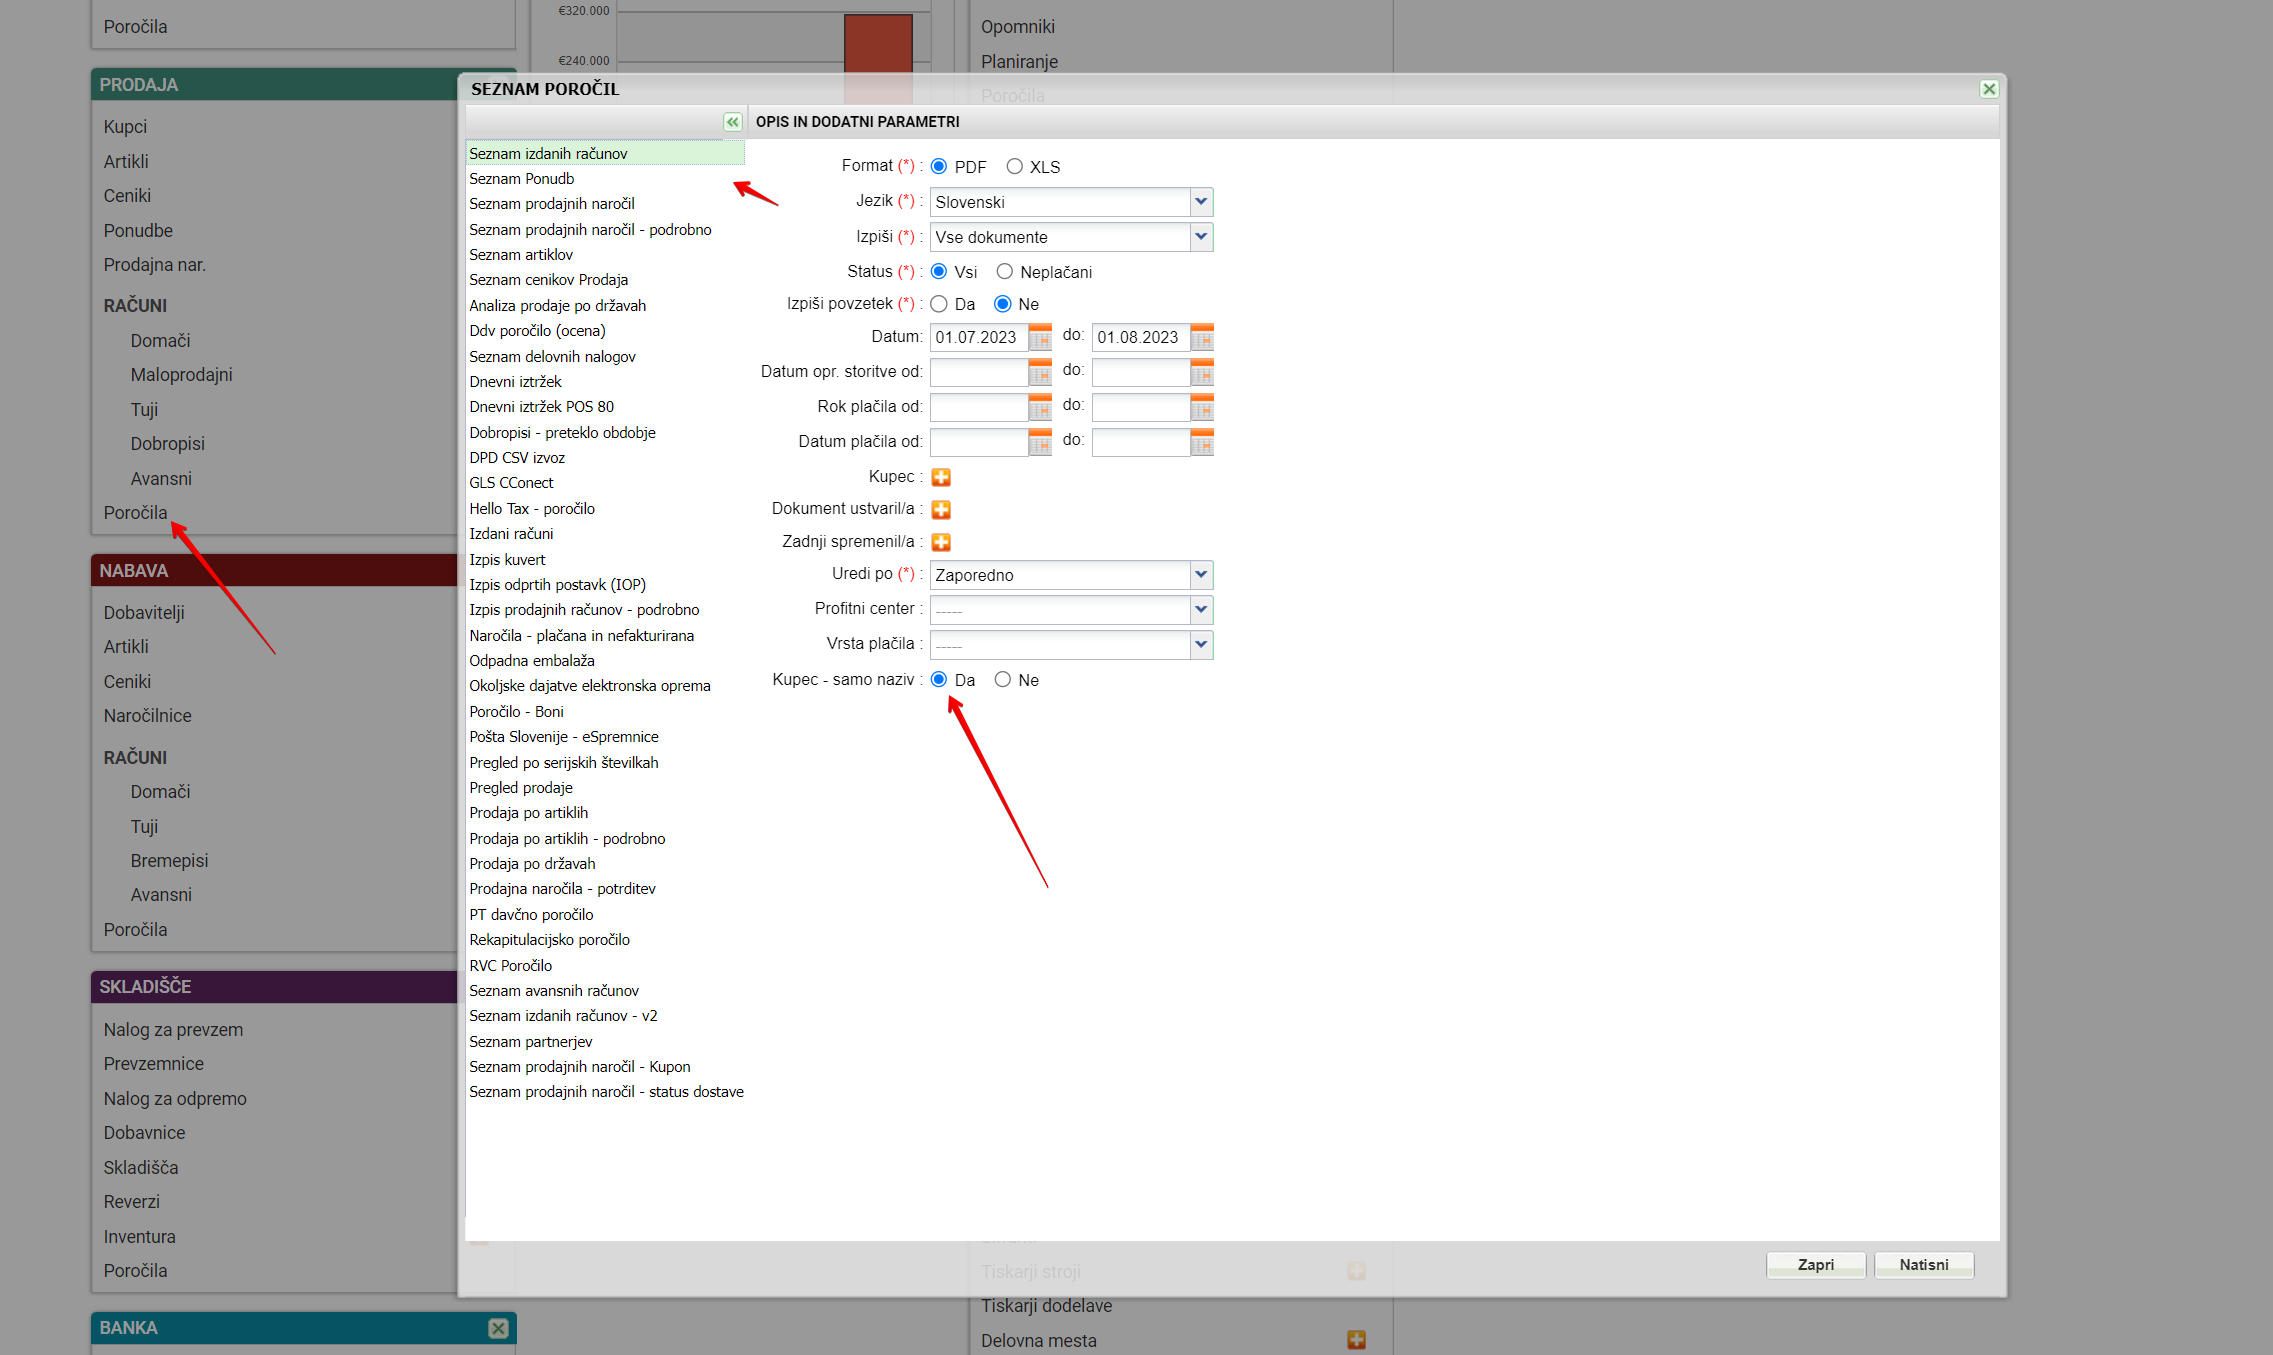The width and height of the screenshot is (2273, 1355).
Task: Open calendar for Rok plačila od
Action: coord(1040,407)
